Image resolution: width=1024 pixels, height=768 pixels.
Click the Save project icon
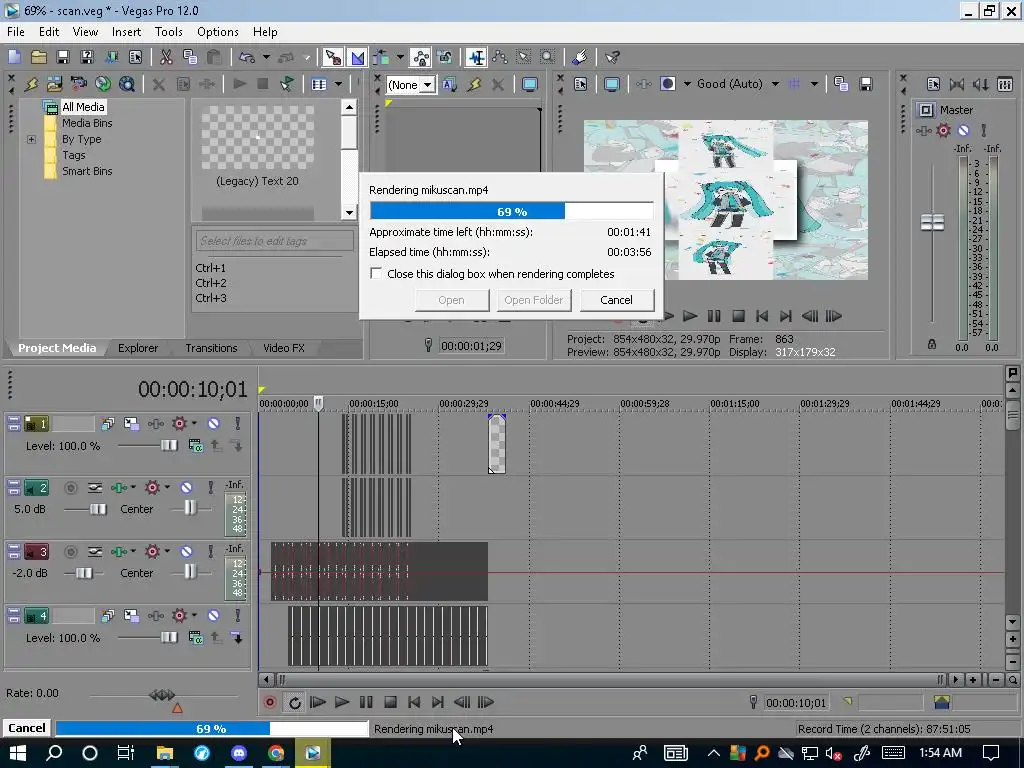(63, 57)
